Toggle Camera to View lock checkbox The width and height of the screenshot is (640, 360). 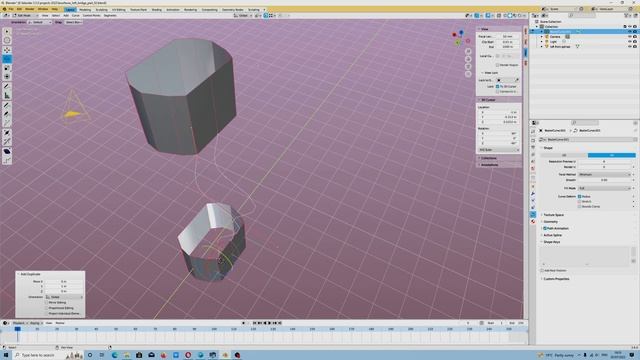tap(497, 91)
